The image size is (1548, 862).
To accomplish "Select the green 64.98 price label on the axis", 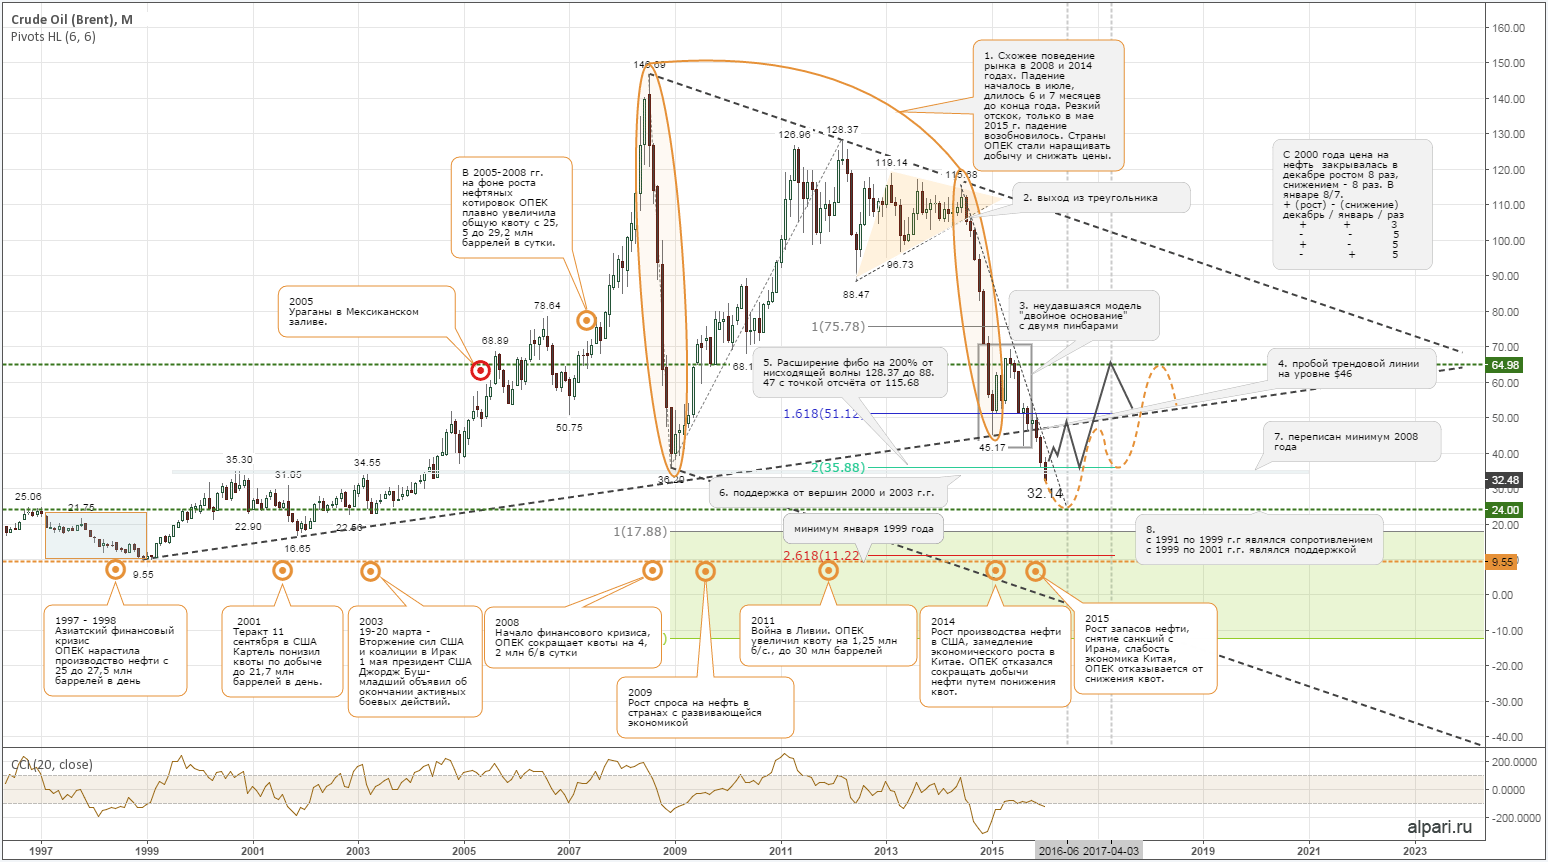I will (1505, 365).
